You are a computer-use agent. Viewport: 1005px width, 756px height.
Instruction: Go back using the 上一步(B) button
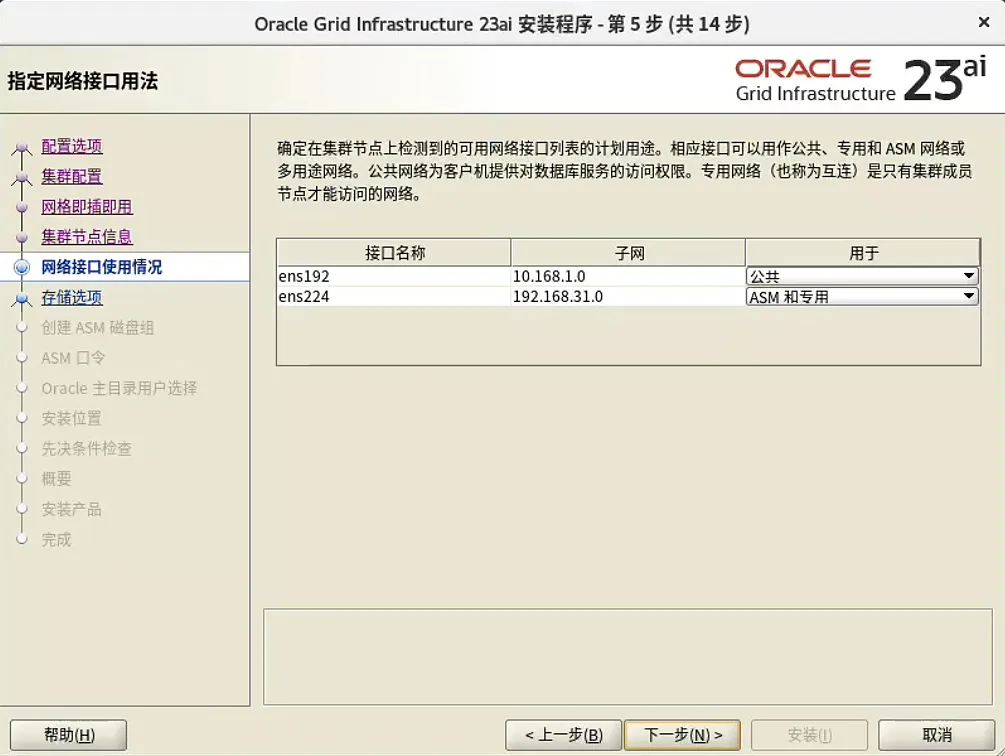point(565,733)
